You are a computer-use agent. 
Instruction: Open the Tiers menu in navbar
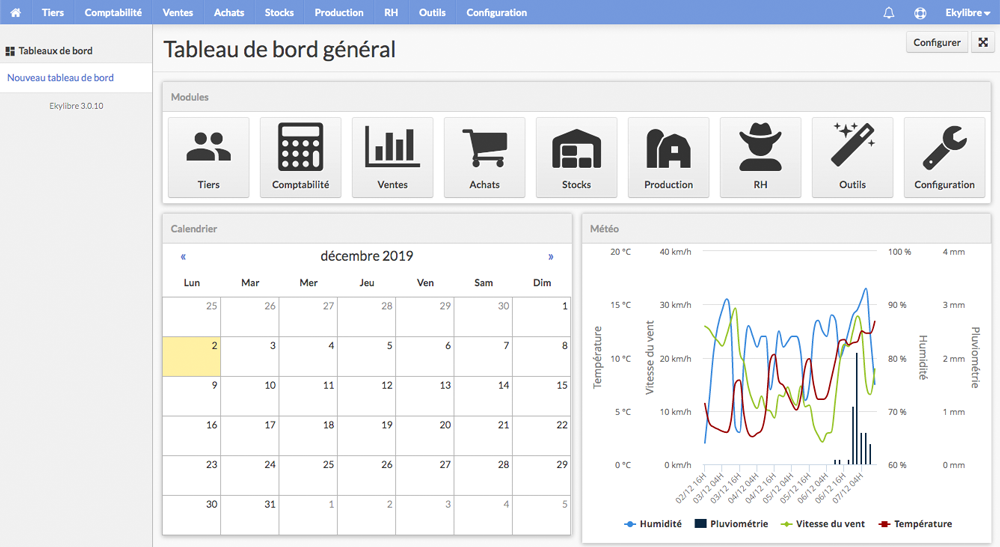53,12
